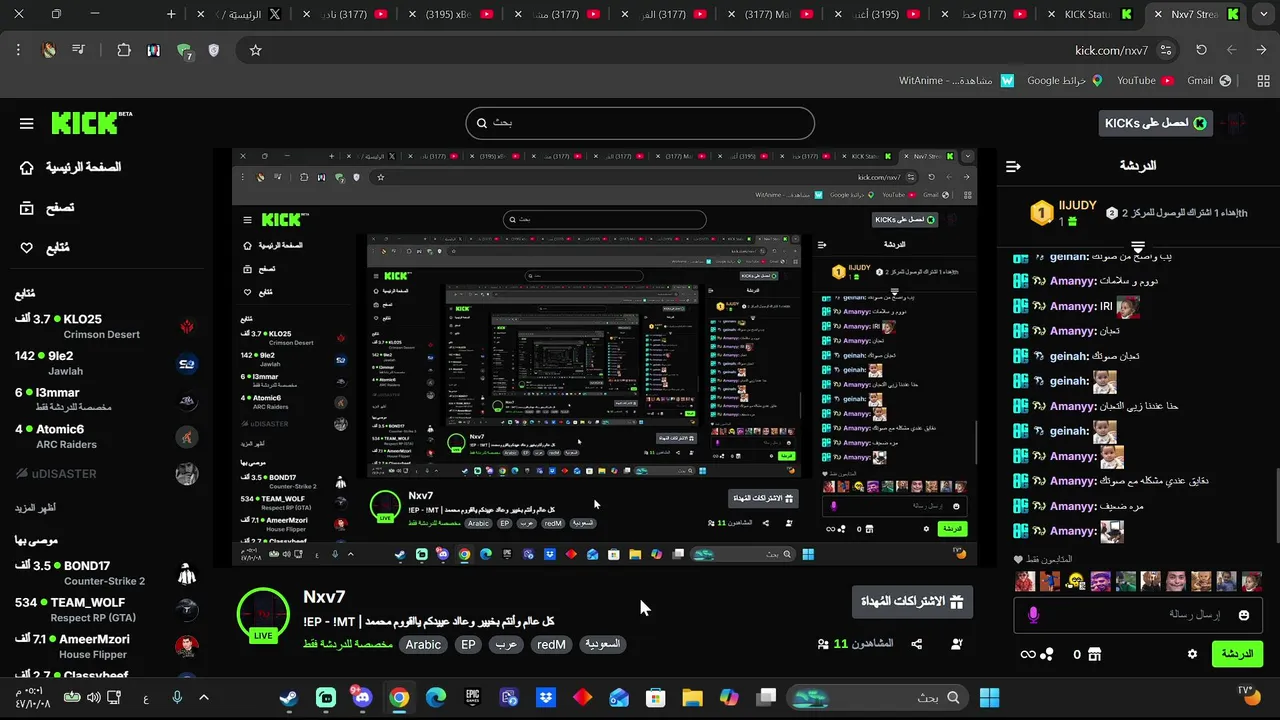Click the KICK beta logo
This screenshot has height=720, width=1280.
pos(92,122)
